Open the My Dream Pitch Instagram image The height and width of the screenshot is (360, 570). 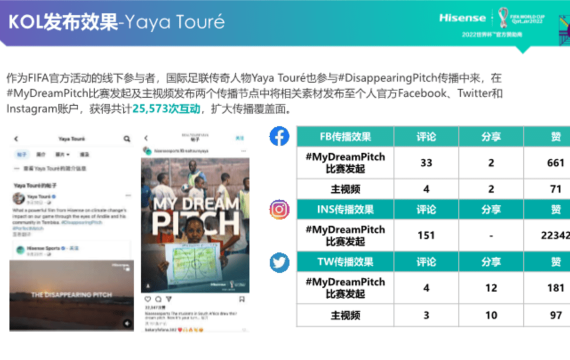tap(195, 225)
